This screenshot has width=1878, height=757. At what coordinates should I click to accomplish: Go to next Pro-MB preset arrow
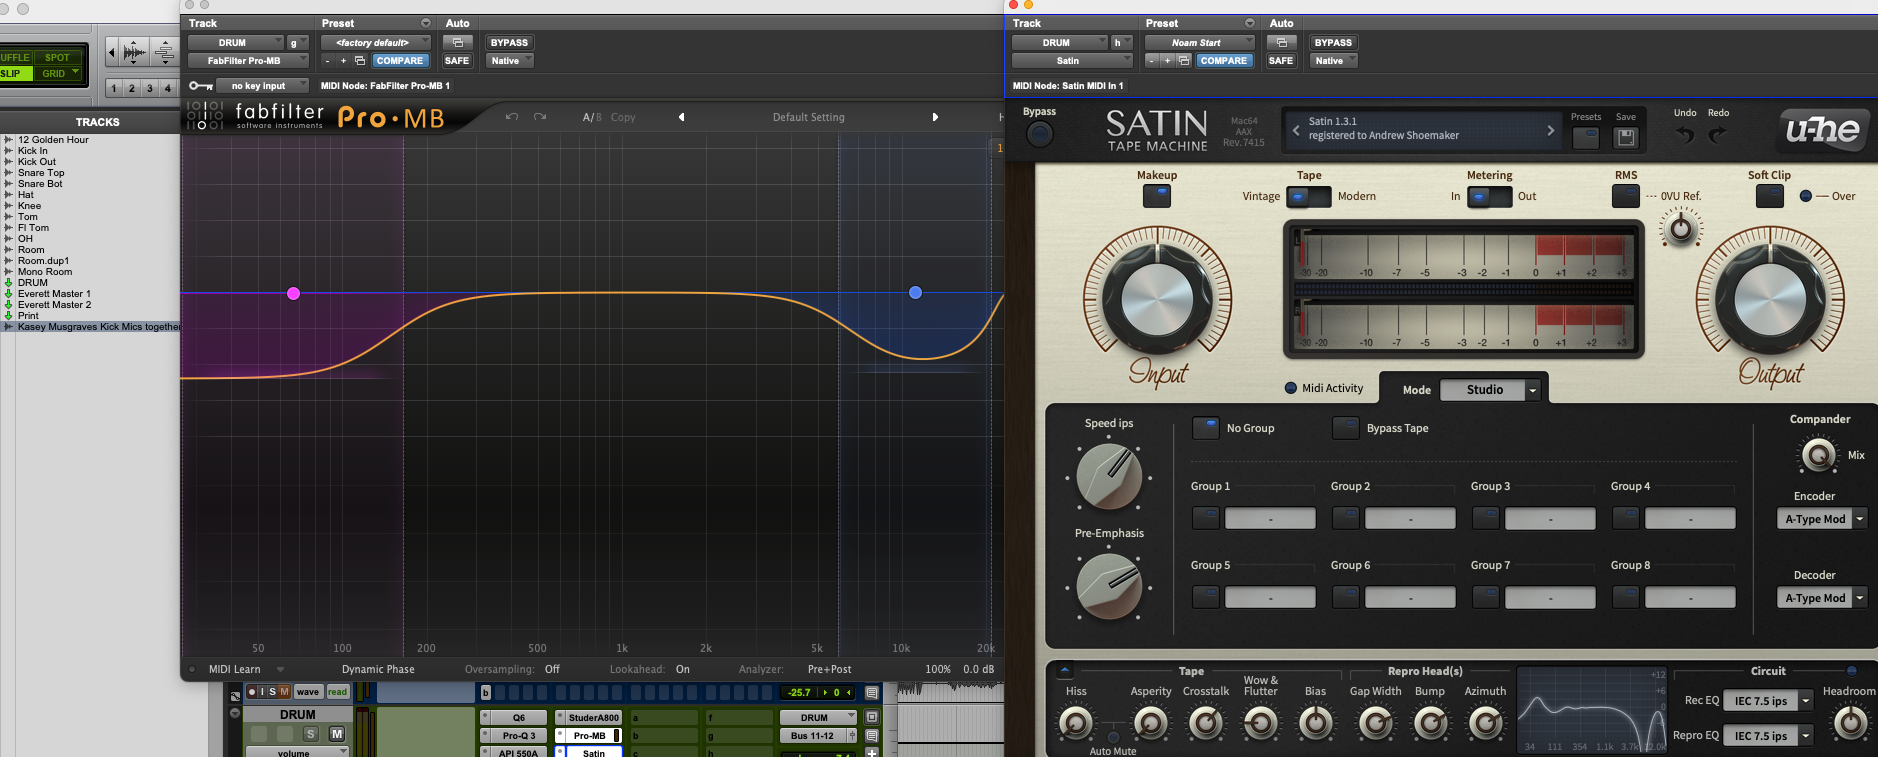pos(935,117)
